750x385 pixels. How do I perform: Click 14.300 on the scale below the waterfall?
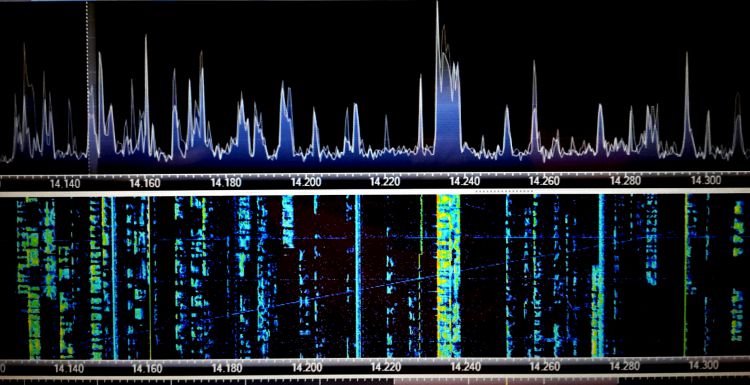point(703,365)
